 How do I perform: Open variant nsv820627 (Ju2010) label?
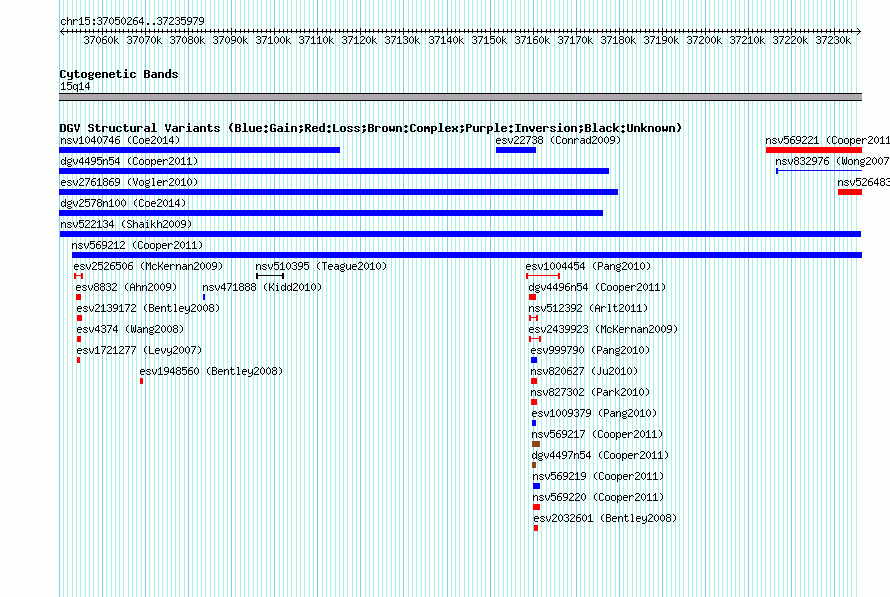[585, 371]
